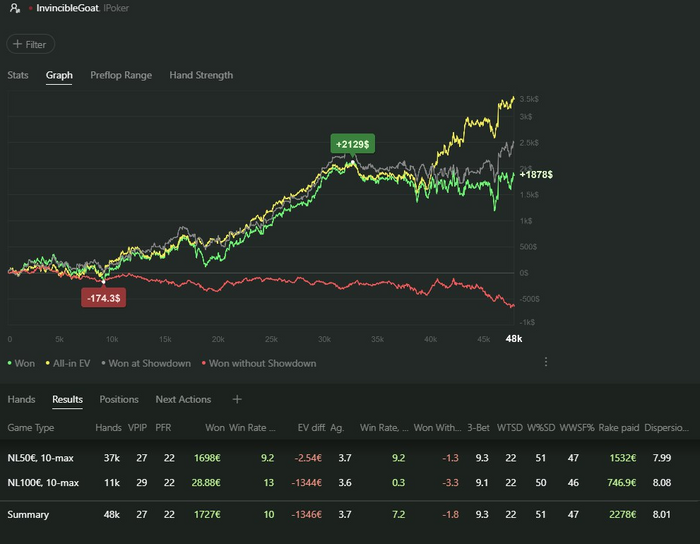This screenshot has height=544, width=700.
Task: Toggle Won without Showdown legend item
Action: (258, 363)
